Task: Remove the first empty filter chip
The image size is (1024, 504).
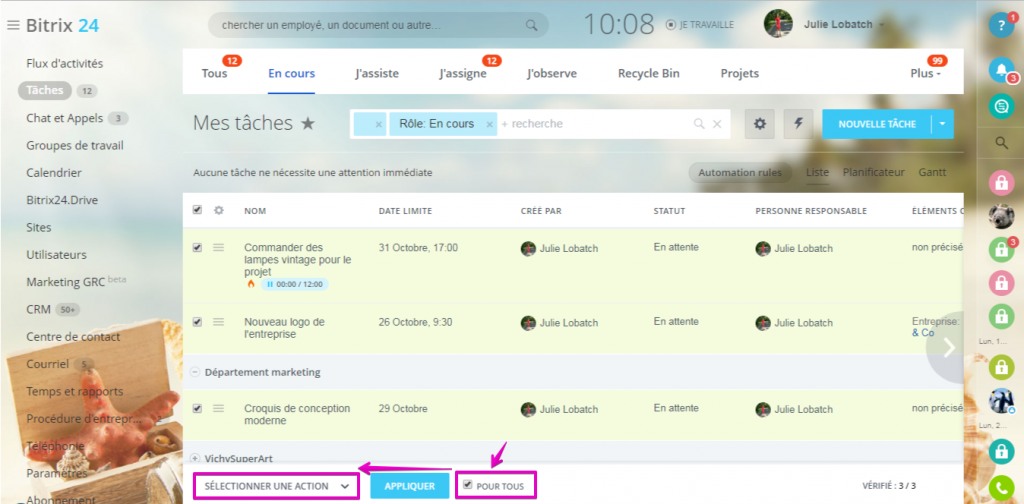Action: point(378,124)
